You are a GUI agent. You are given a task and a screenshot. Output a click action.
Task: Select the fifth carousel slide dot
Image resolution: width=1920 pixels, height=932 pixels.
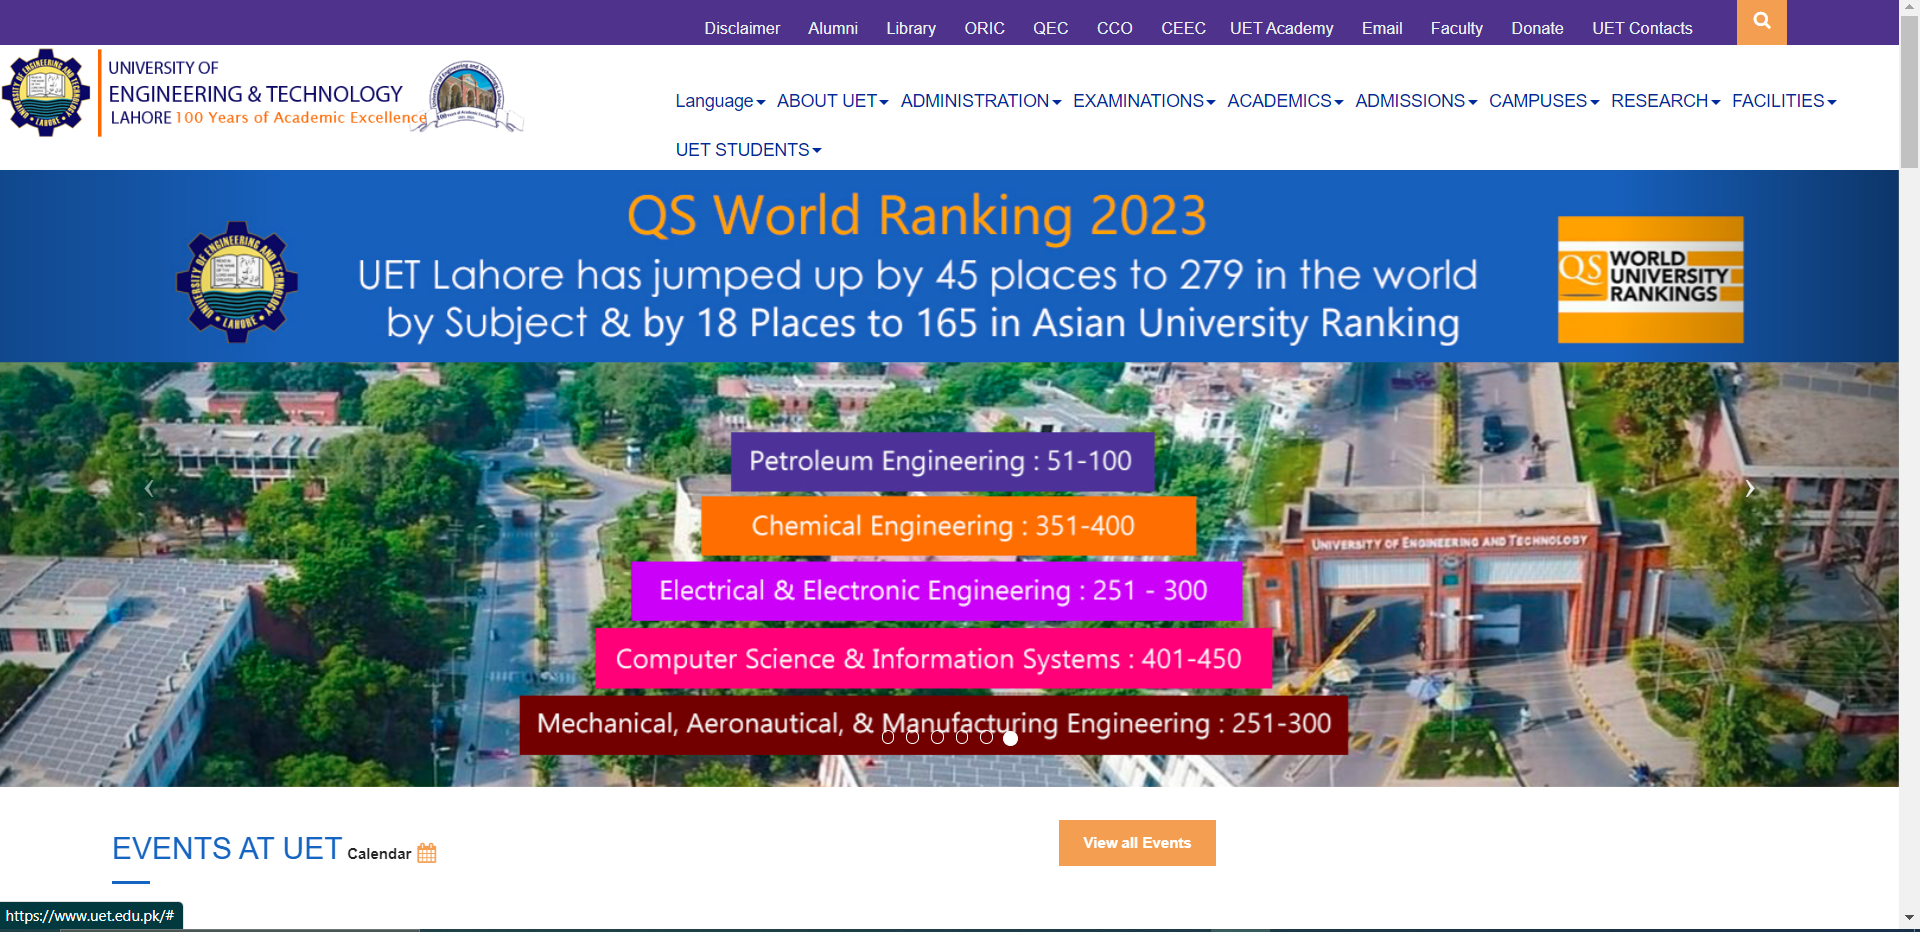coord(986,738)
